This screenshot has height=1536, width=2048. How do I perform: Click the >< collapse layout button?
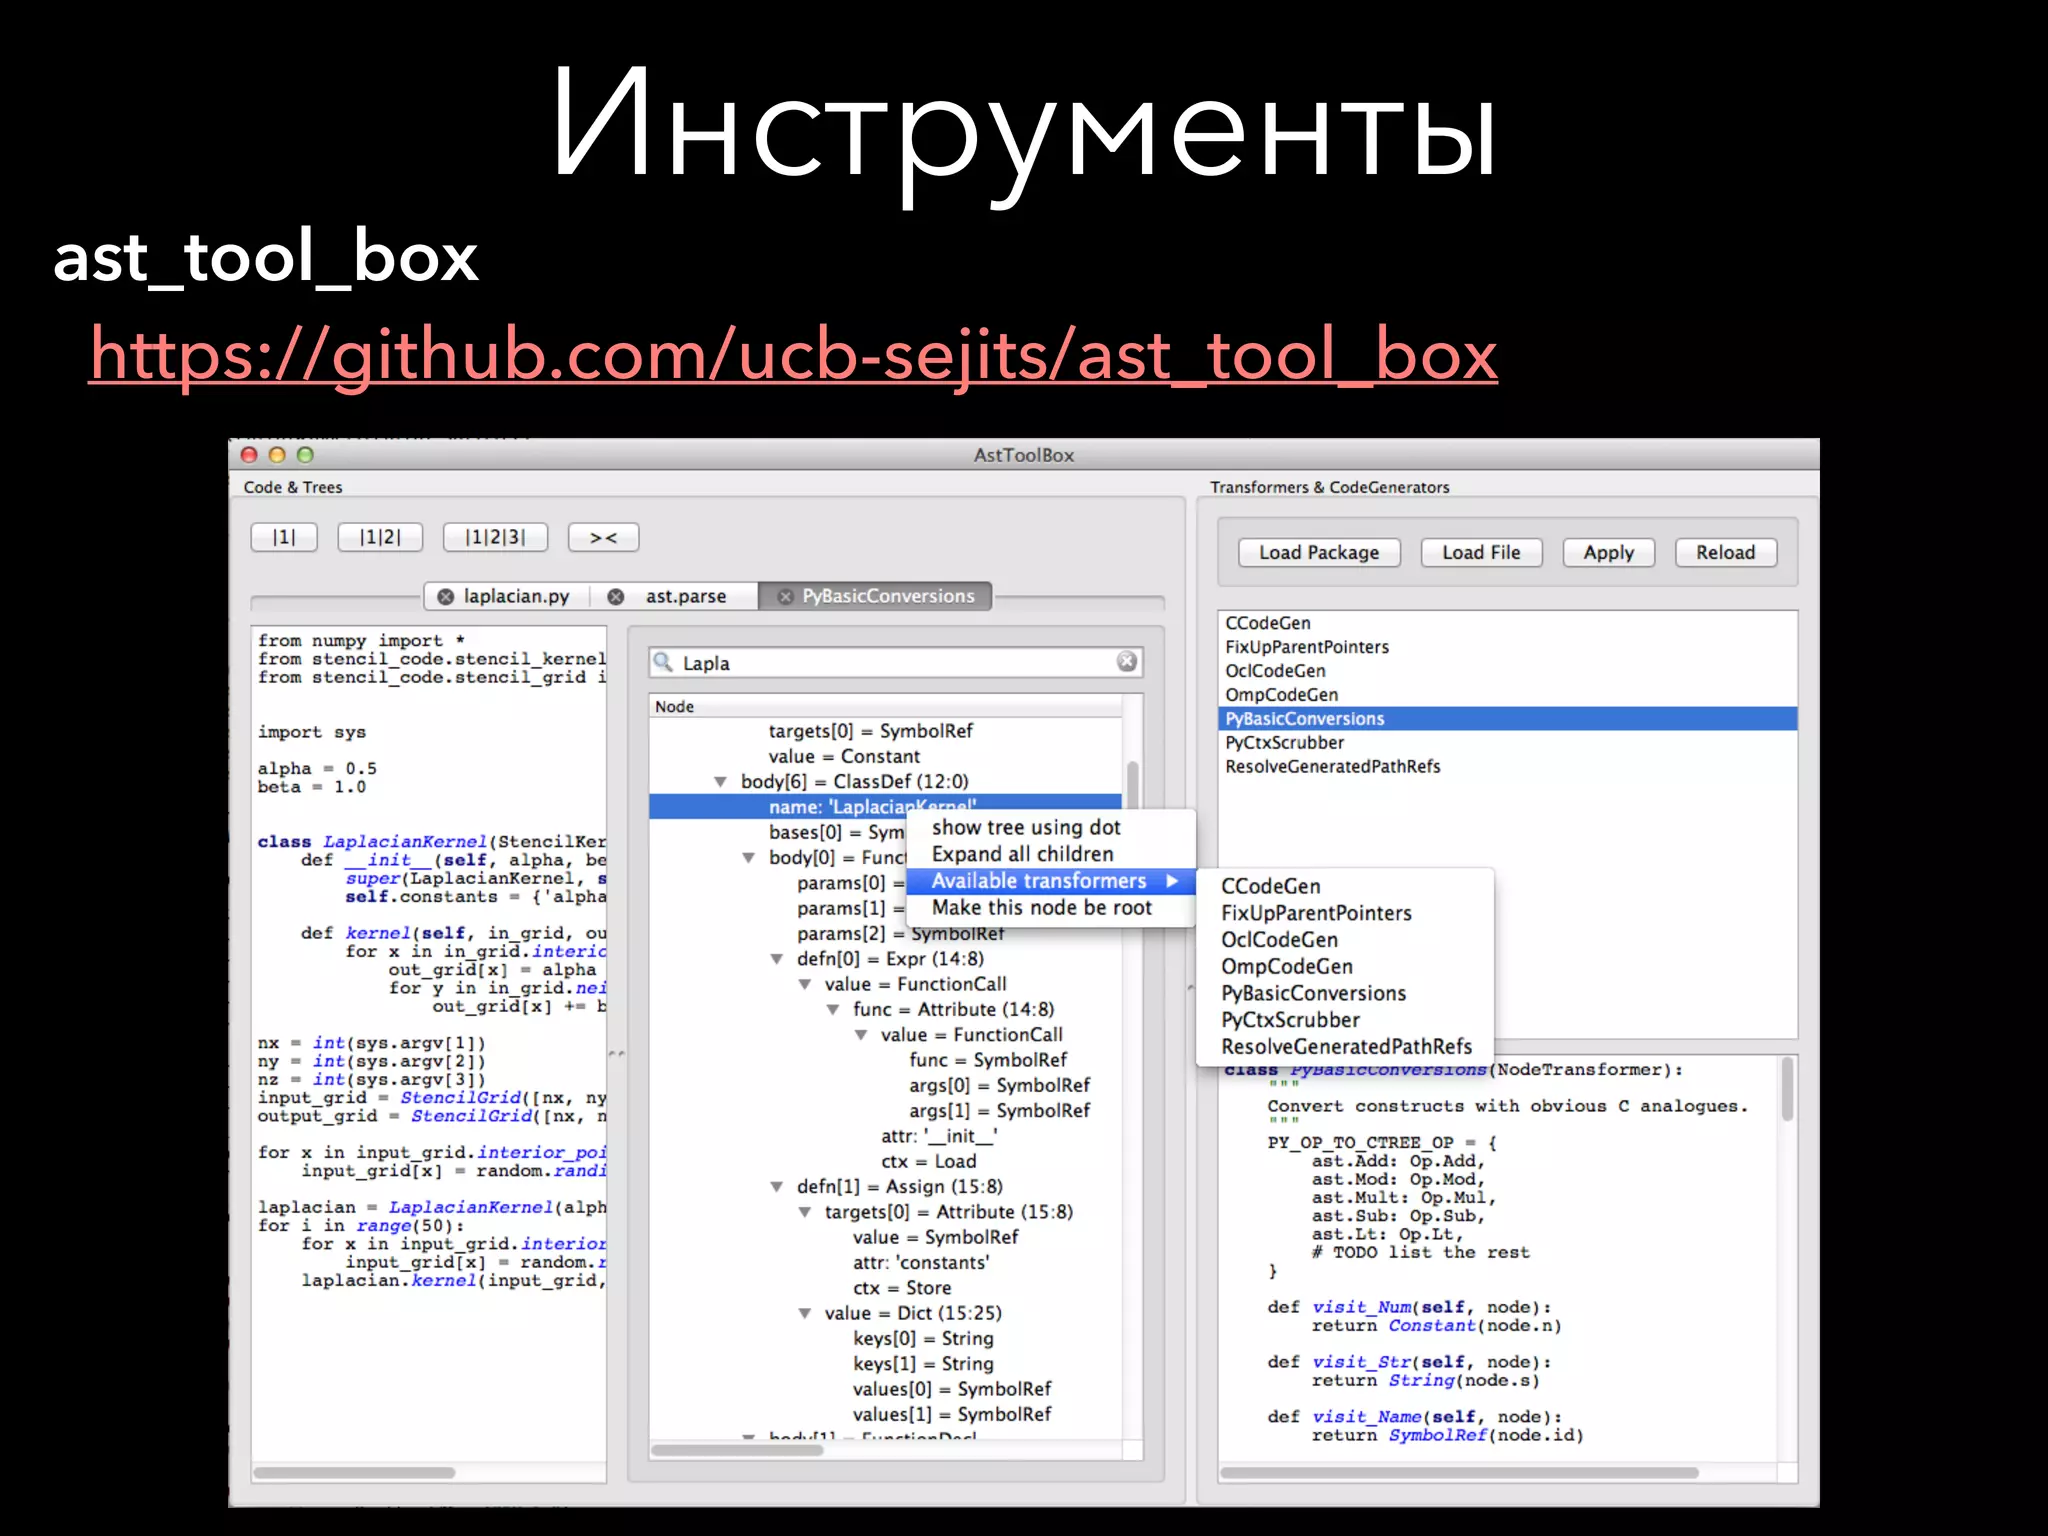(603, 537)
